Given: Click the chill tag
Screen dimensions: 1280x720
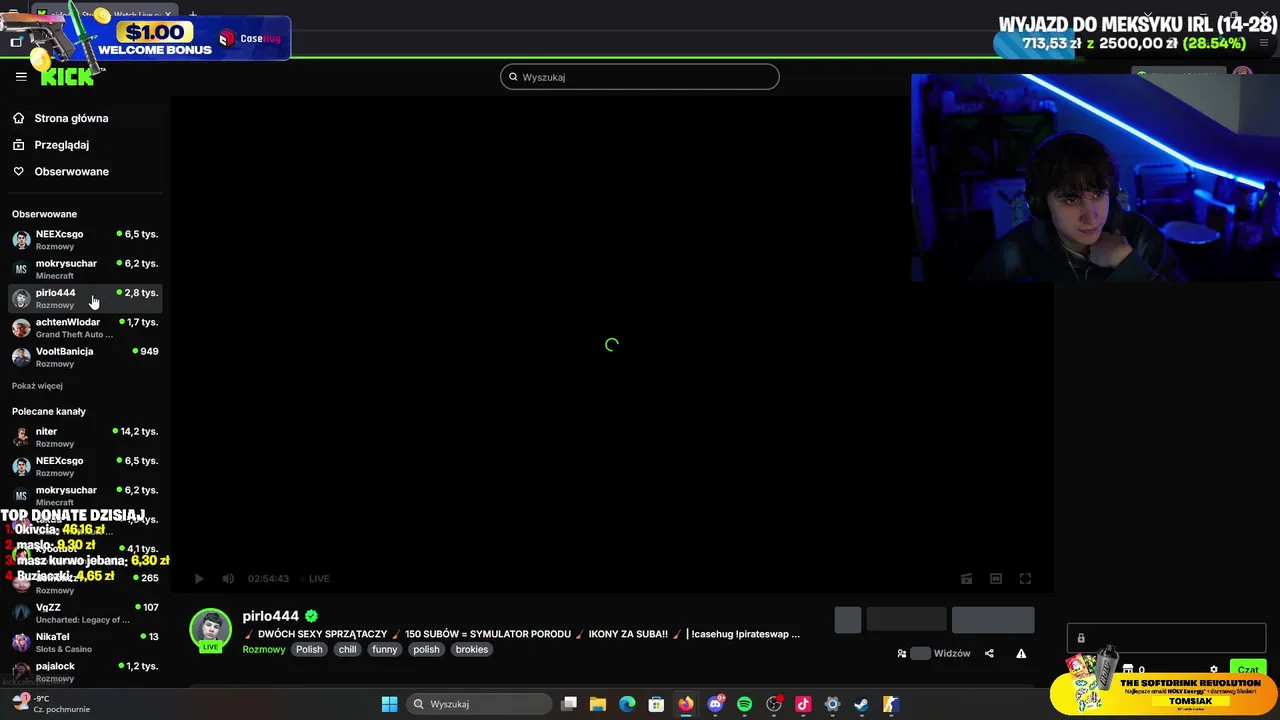Looking at the screenshot, I should pos(347,650).
